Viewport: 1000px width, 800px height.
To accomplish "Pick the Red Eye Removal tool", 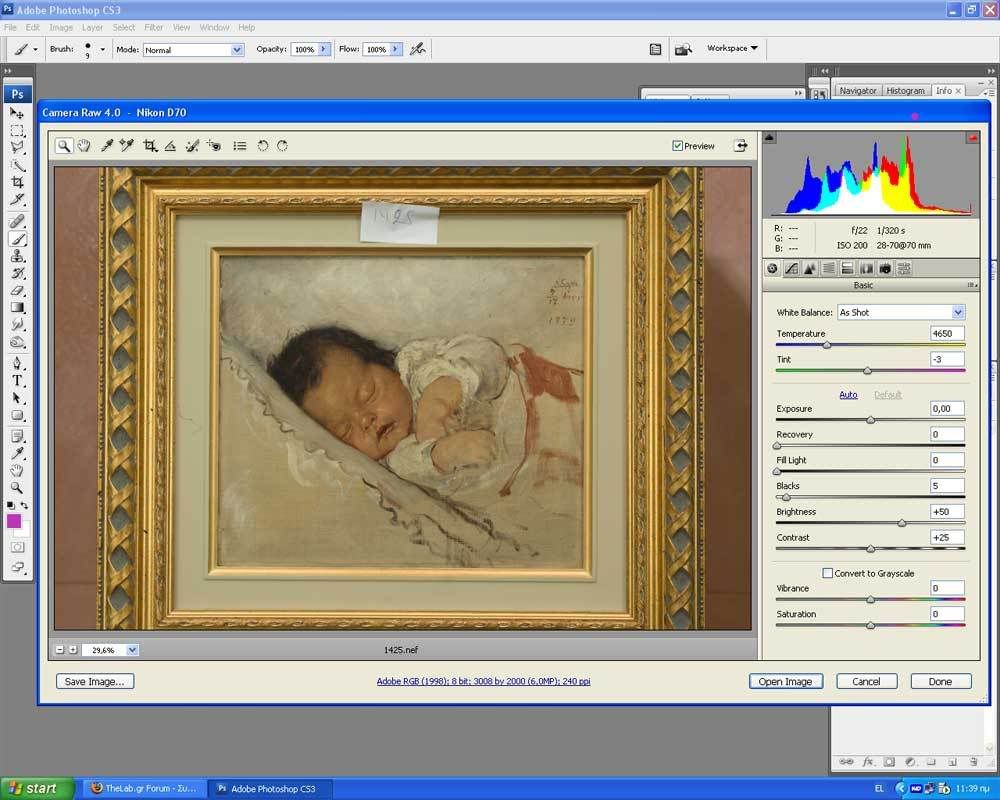I will point(214,146).
